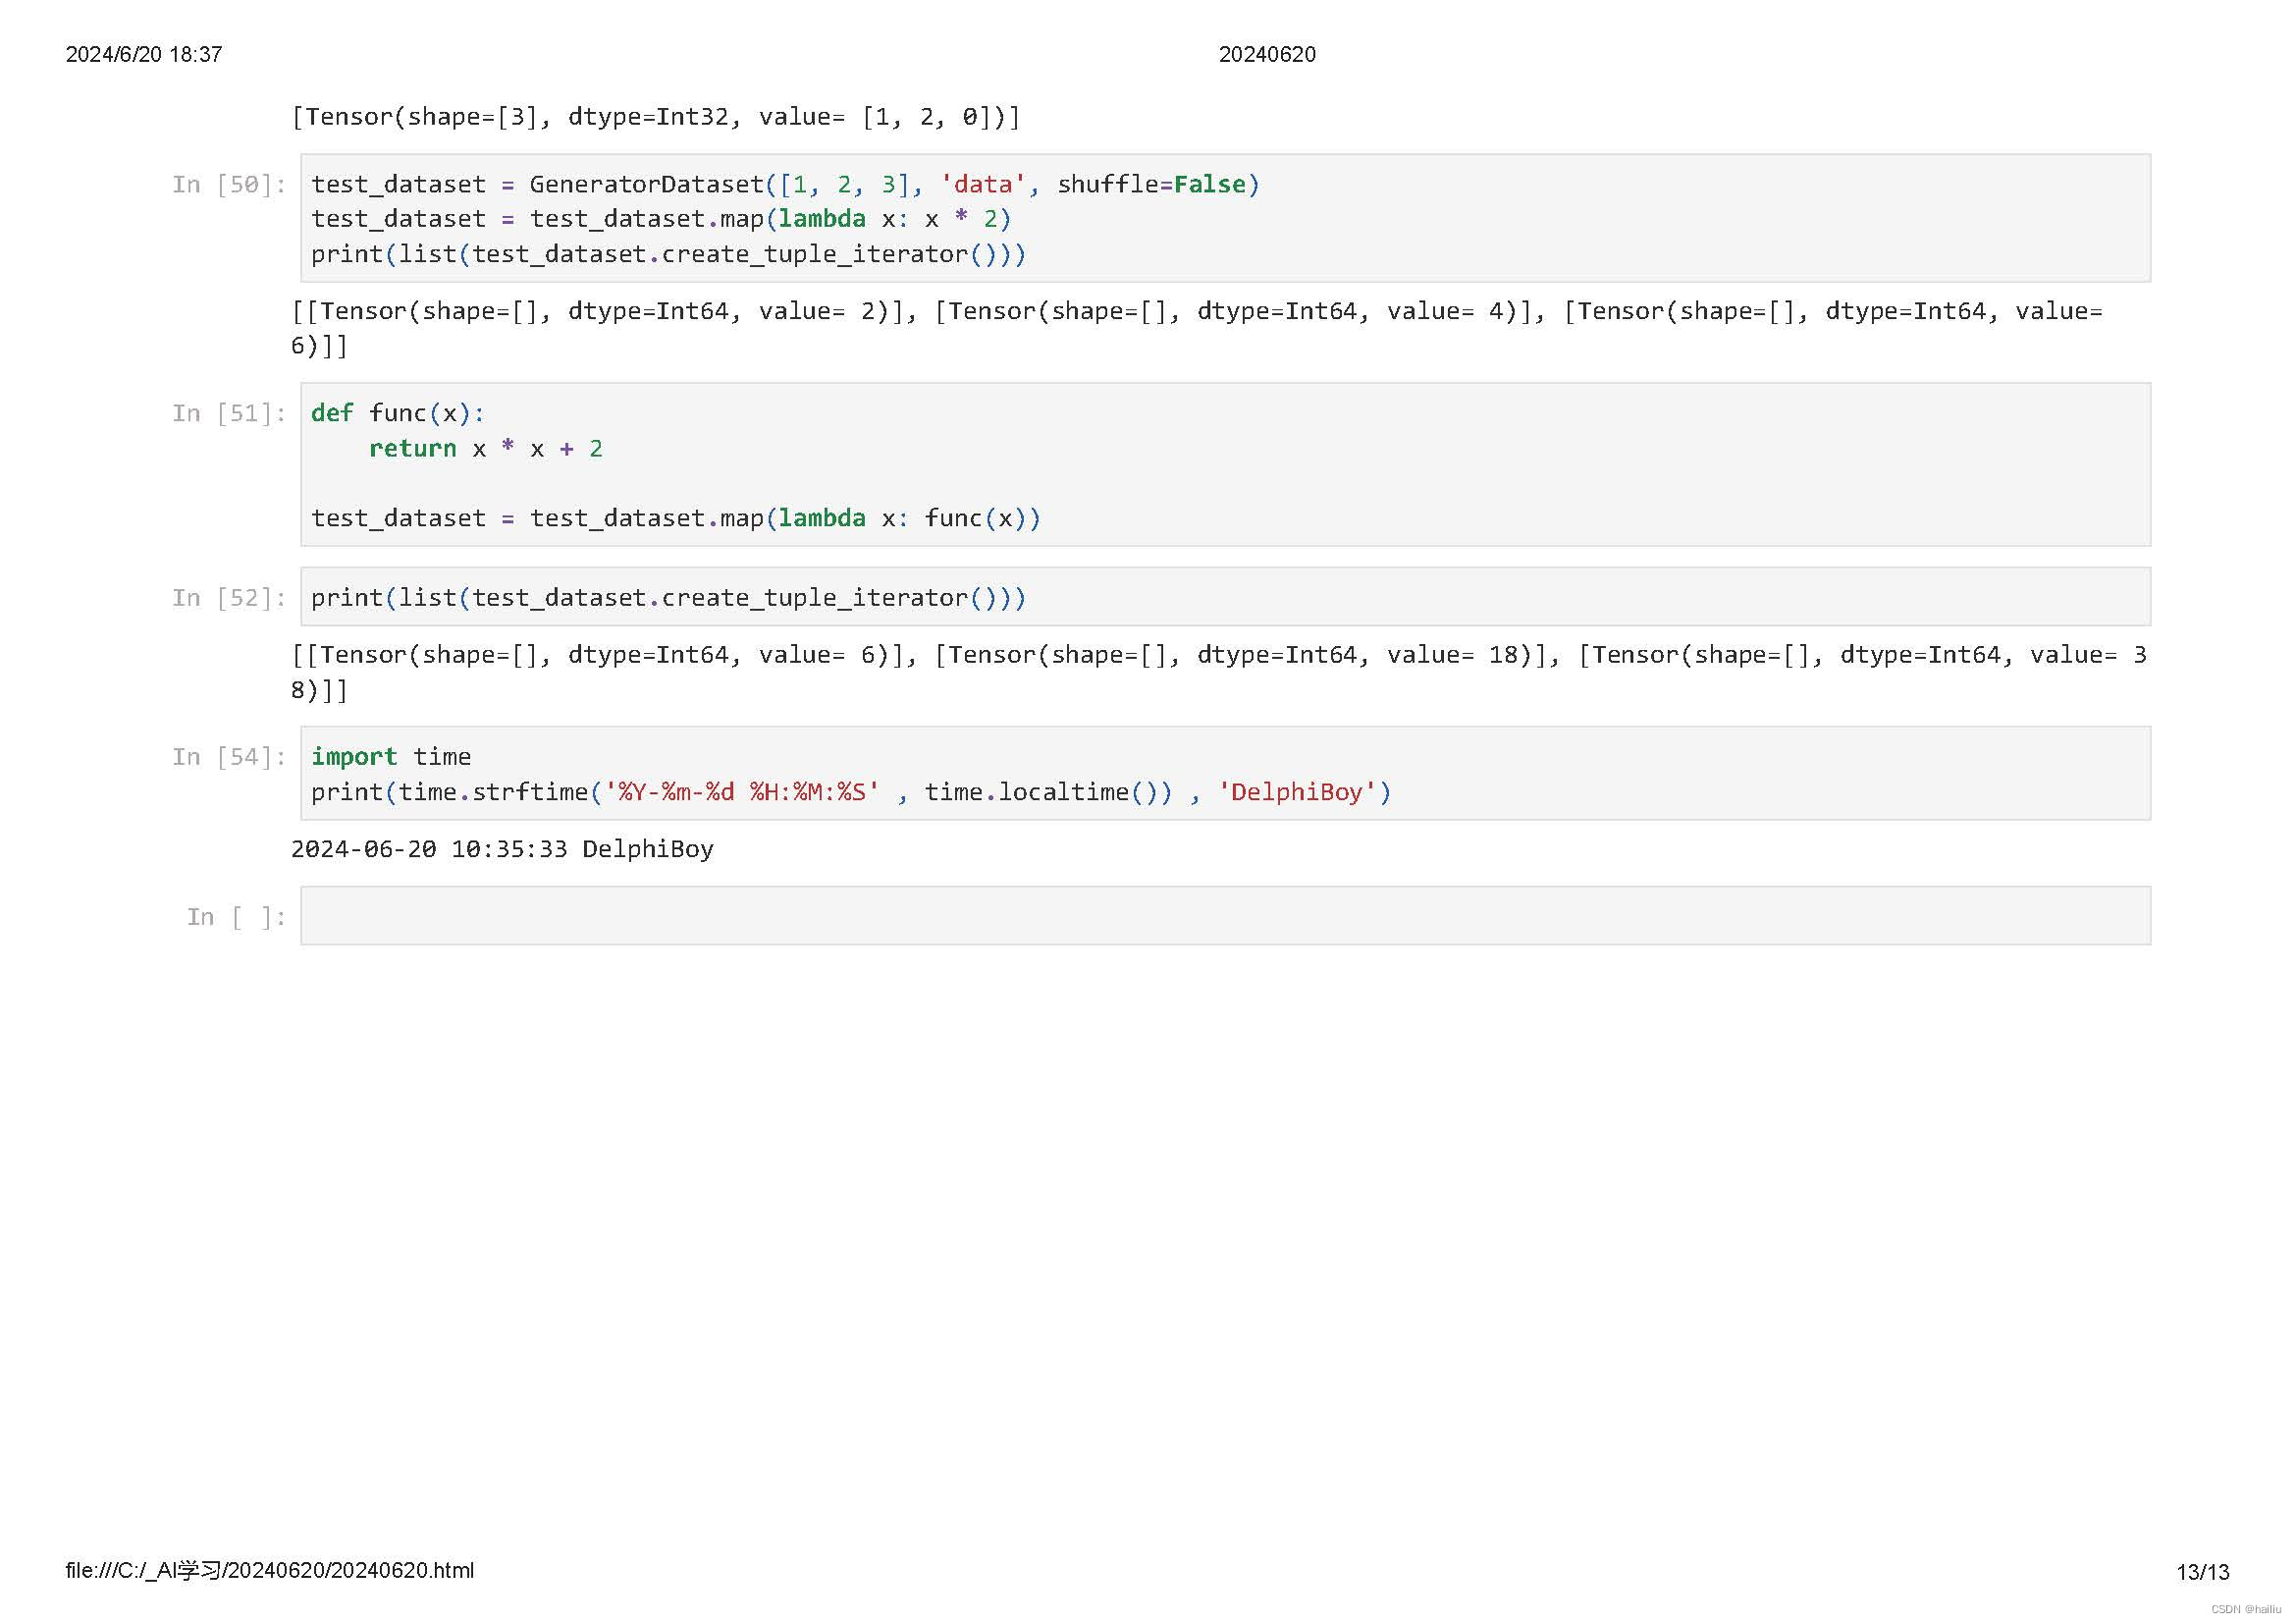Viewport: 2296px width, 1623px height.
Task: Click the print statement in cell 52
Action: [x=668, y=598]
